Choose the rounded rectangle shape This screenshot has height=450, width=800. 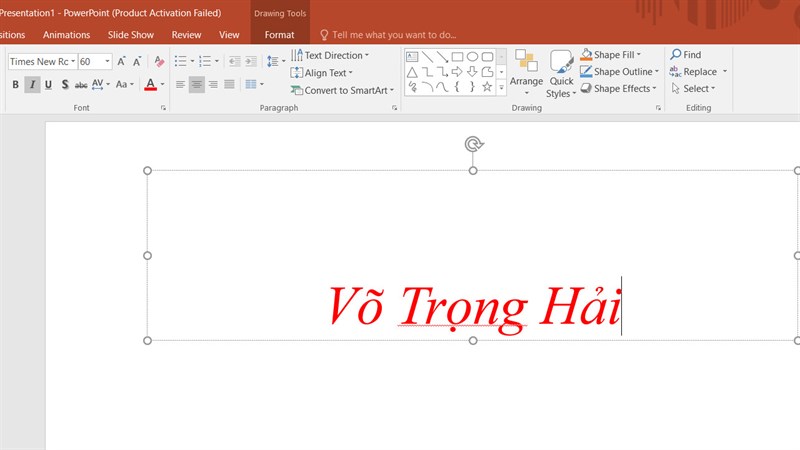(488, 57)
